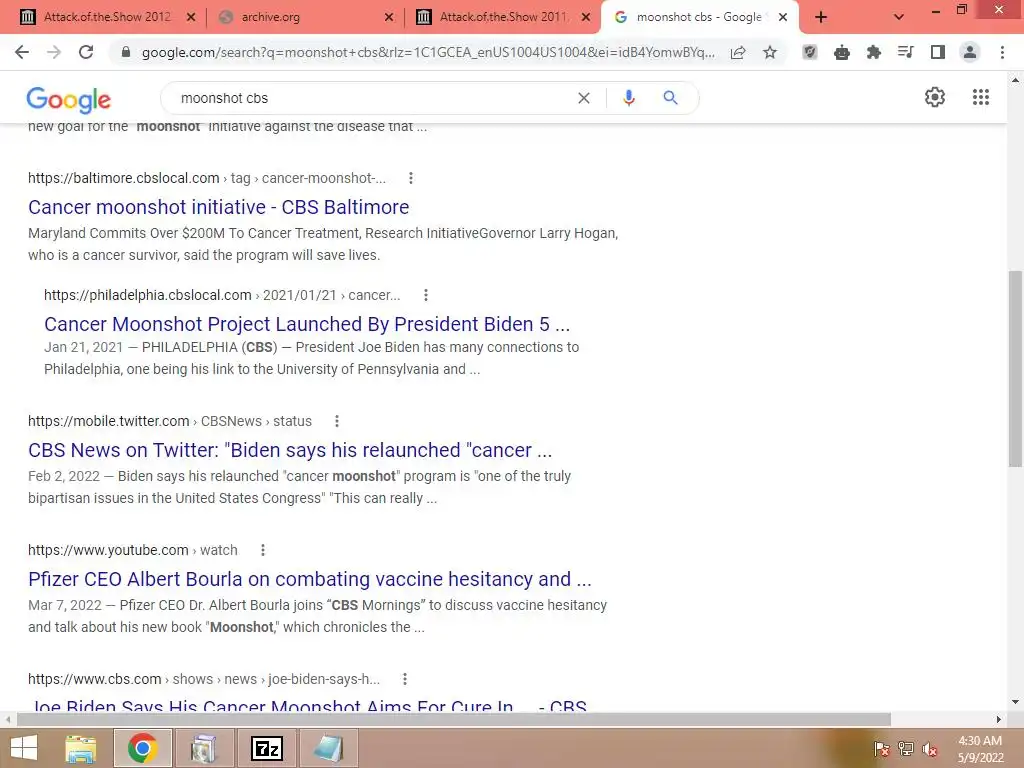
Task: View site info via the lock icon
Action: tap(126, 52)
